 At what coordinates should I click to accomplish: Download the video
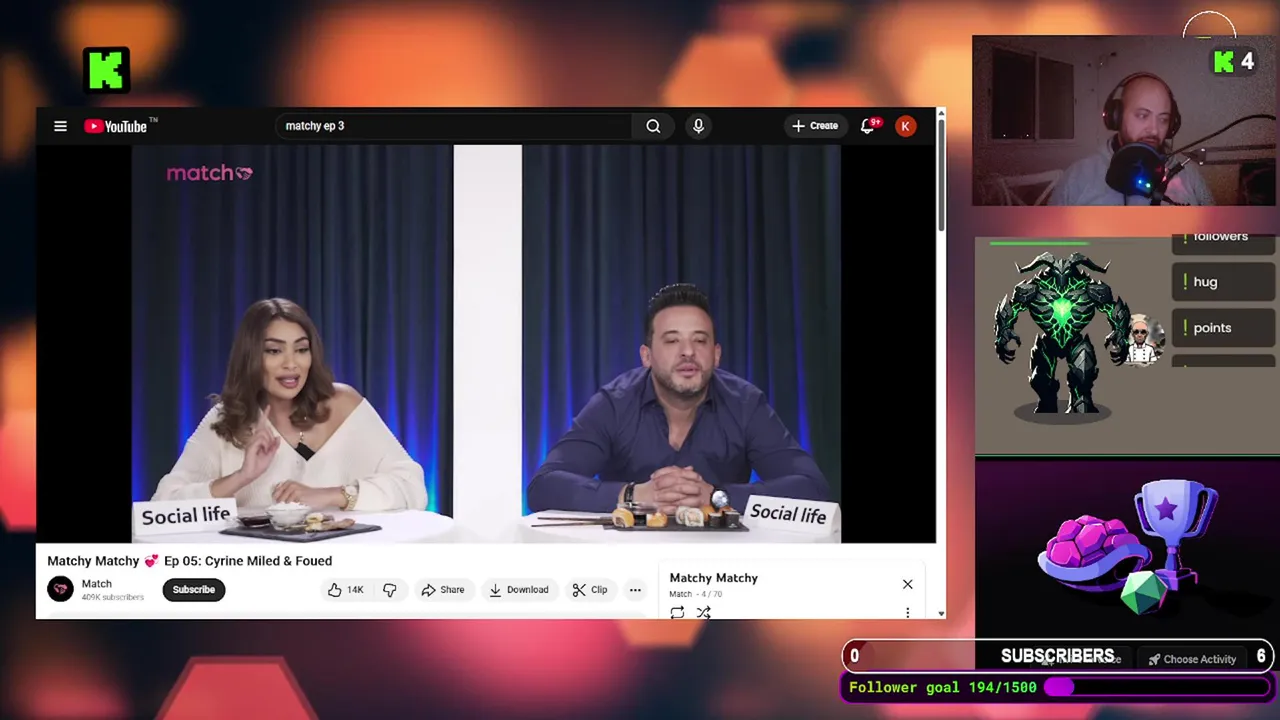click(518, 590)
